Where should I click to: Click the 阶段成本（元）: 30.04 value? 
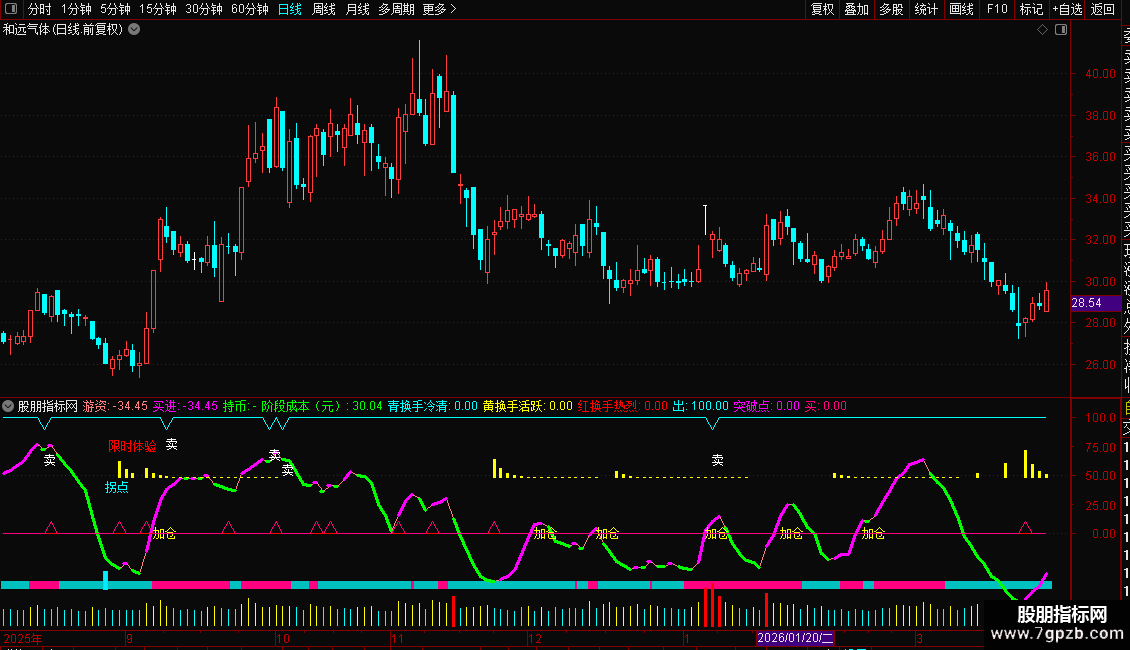(321, 406)
